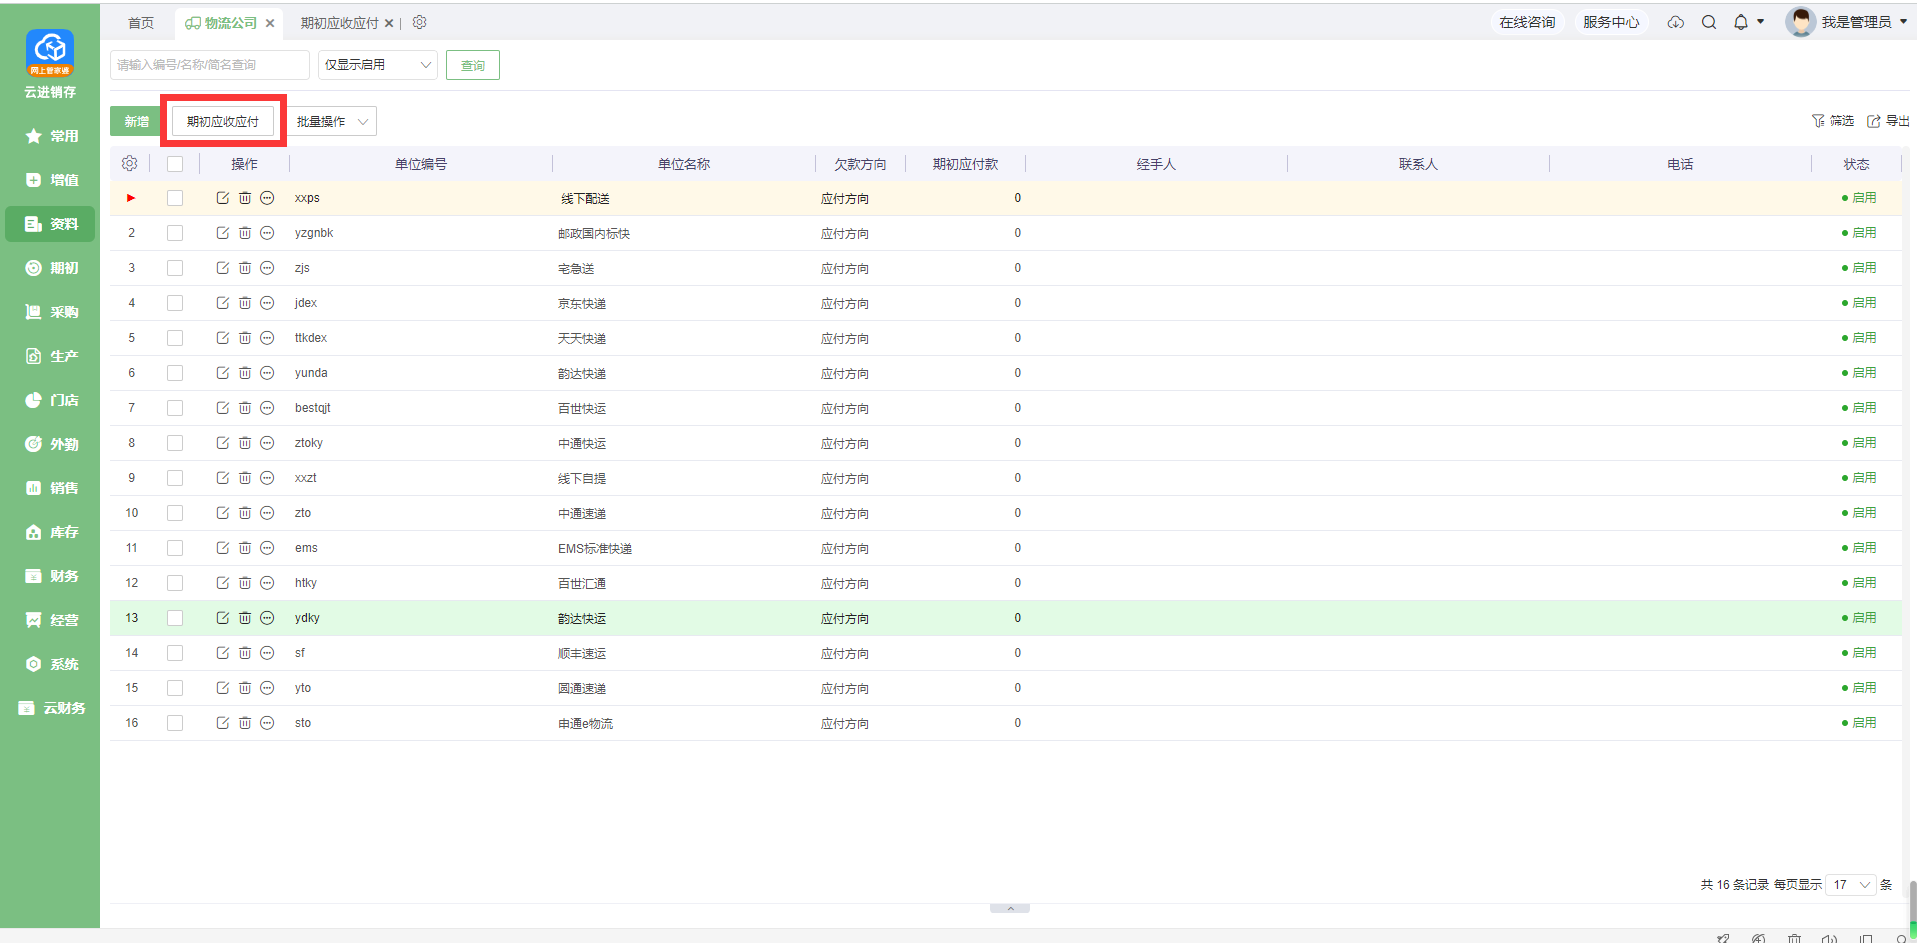Open table column settings gear
Viewport: 1917px width, 943px height.
(129, 163)
